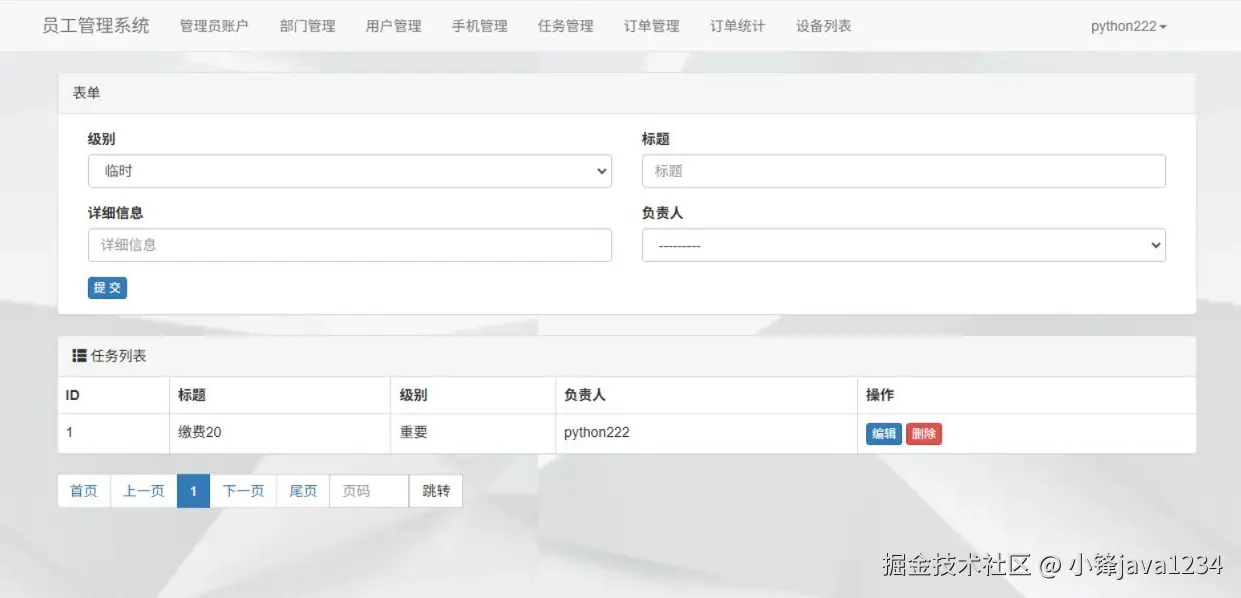This screenshot has width=1241, height=598.
Task: Click the python222 cell in task table
Action: tap(706, 433)
